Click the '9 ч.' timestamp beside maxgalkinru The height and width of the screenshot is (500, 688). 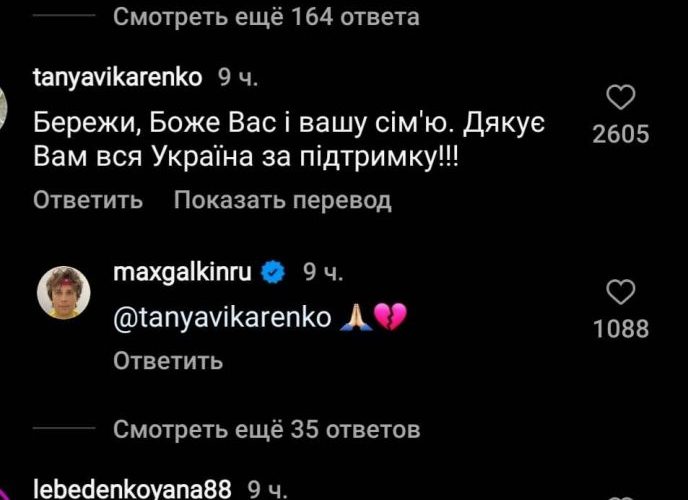(x=323, y=273)
